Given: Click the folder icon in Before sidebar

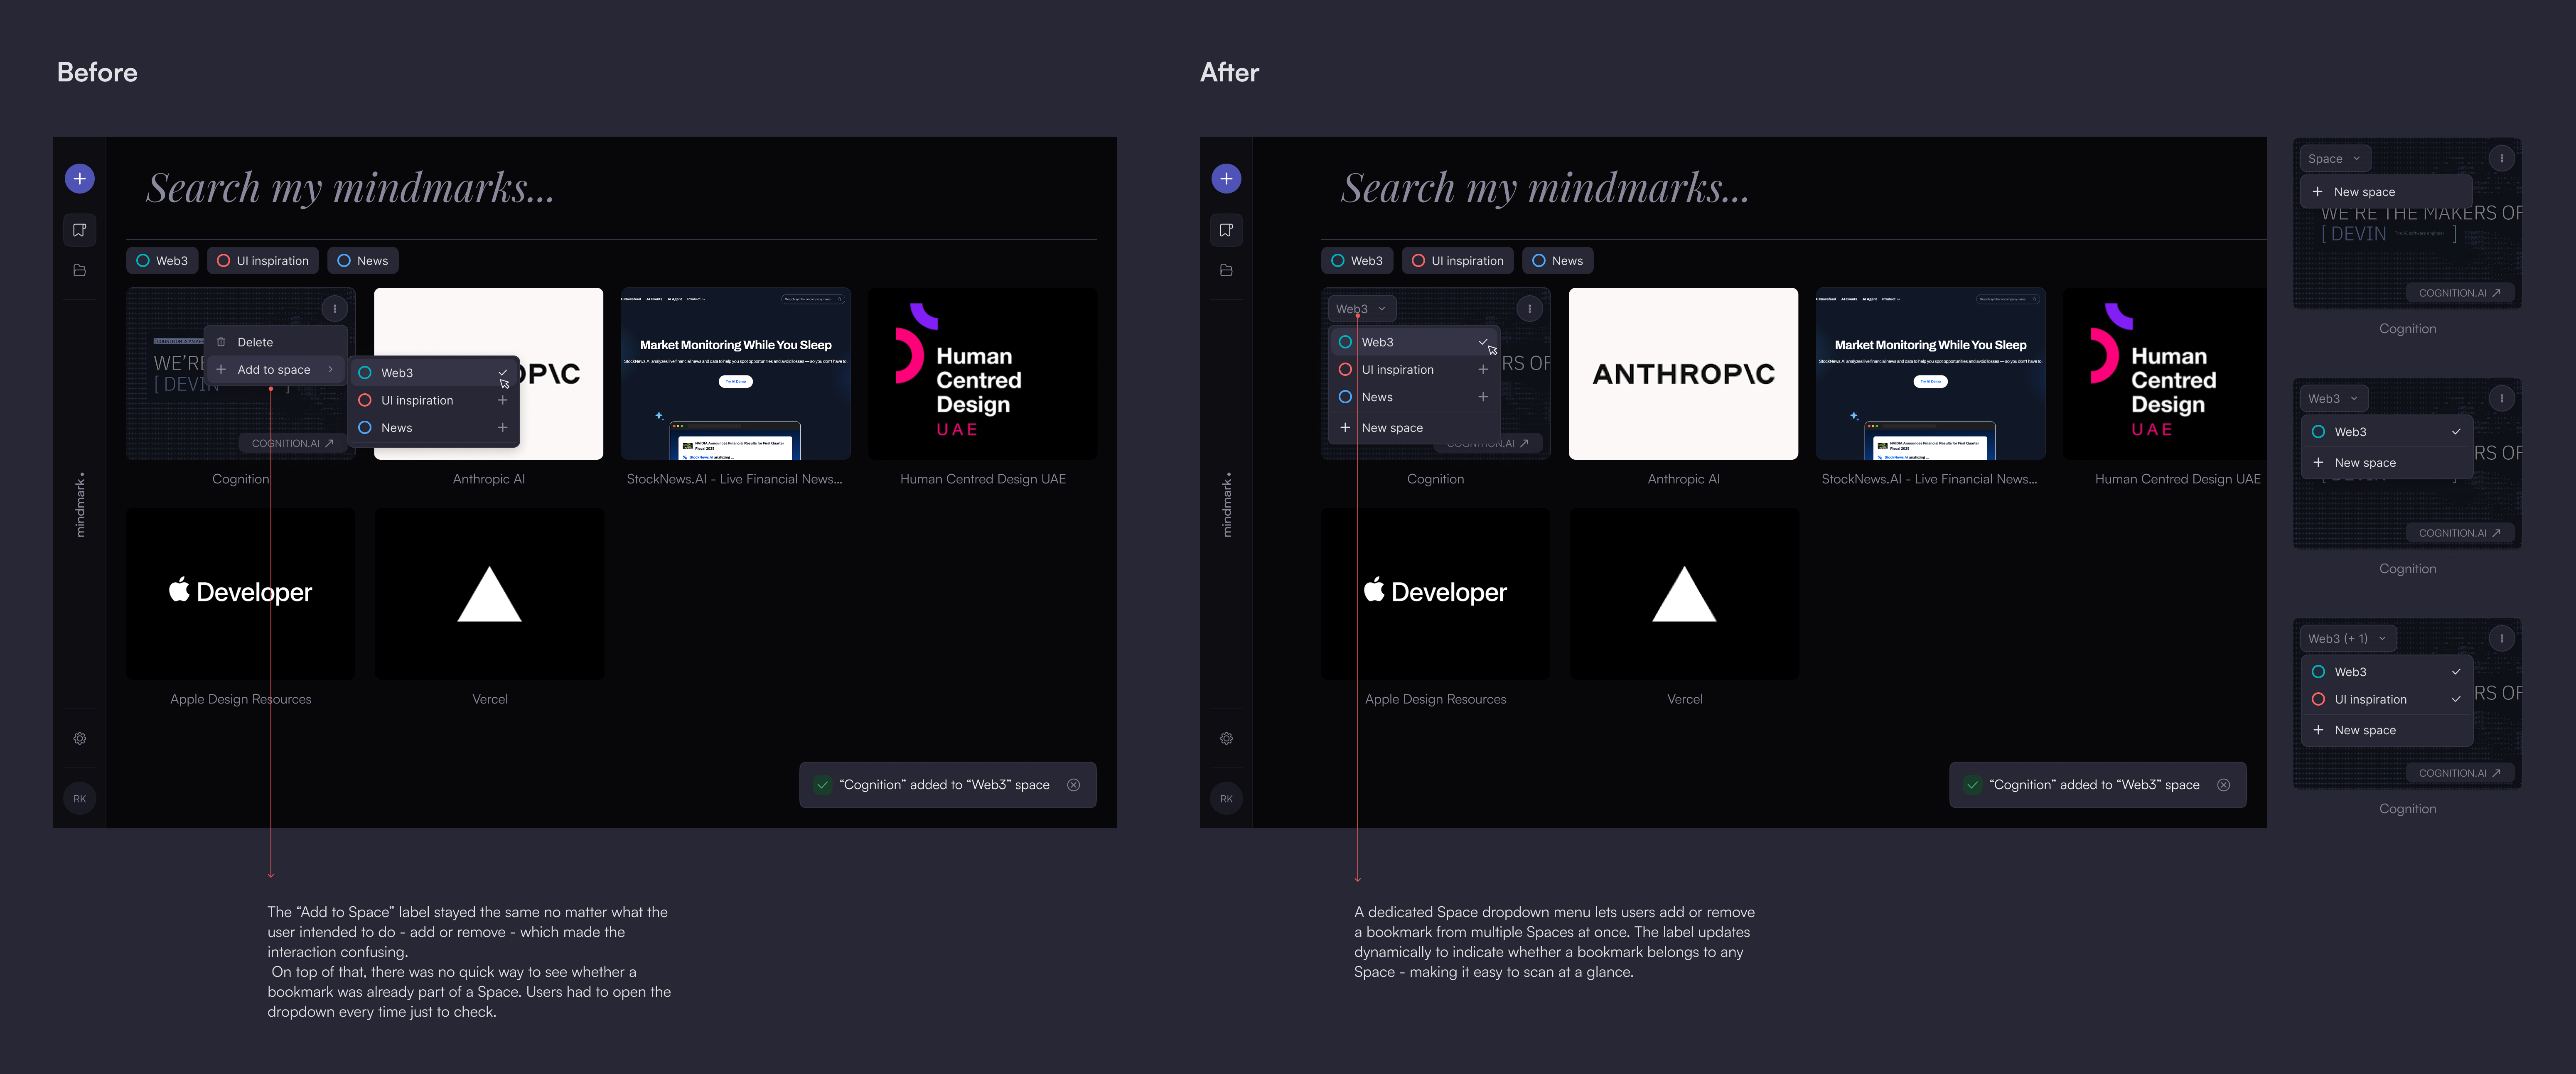Looking at the screenshot, I should tap(80, 270).
